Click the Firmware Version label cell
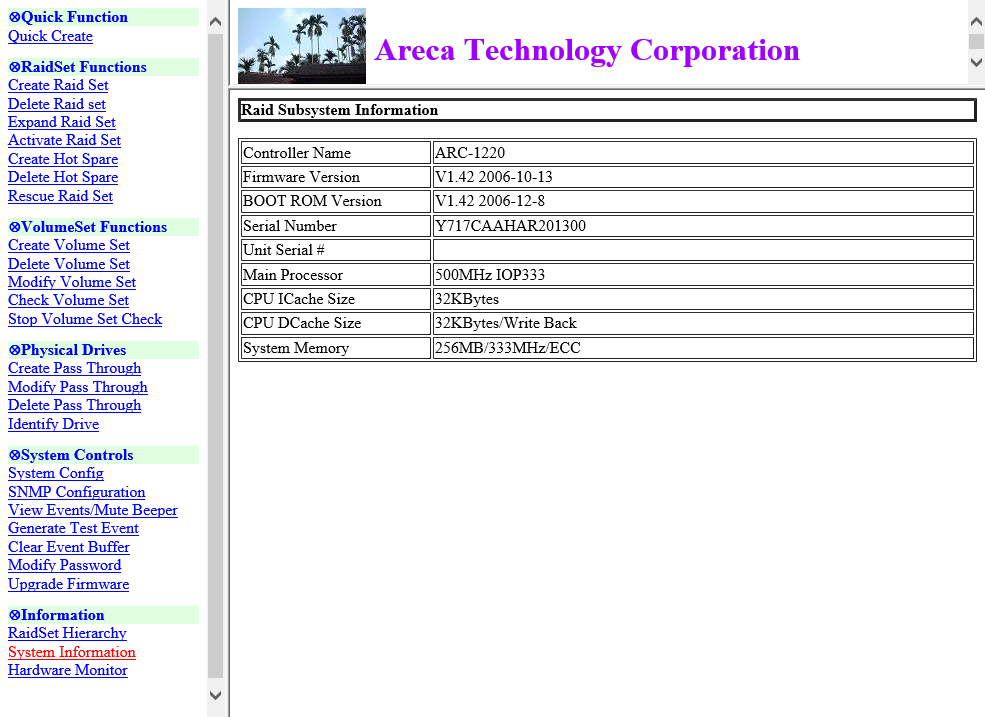Viewport: 985px width, 717px height. [335, 177]
